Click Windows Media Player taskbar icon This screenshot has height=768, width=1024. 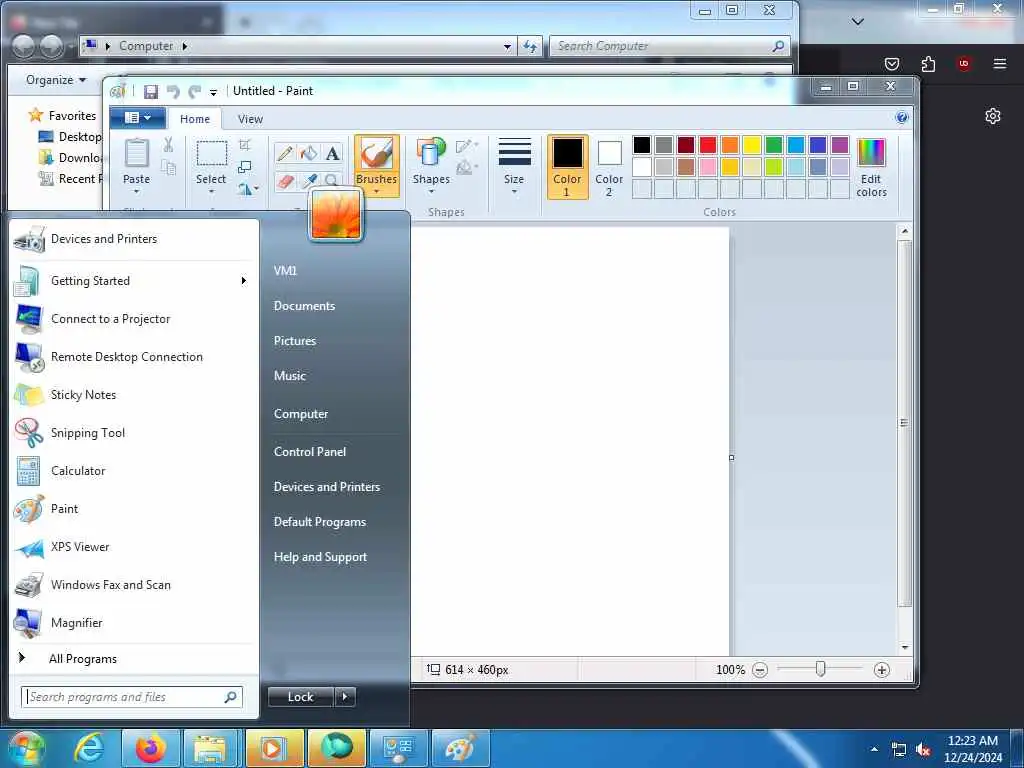(x=274, y=748)
